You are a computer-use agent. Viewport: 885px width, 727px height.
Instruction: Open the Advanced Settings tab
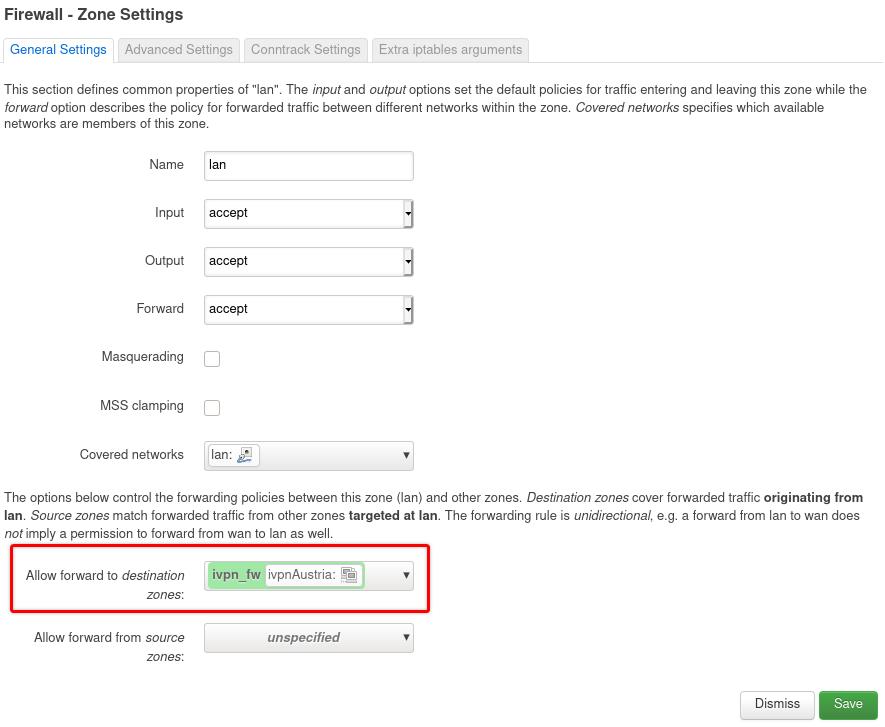(178, 50)
